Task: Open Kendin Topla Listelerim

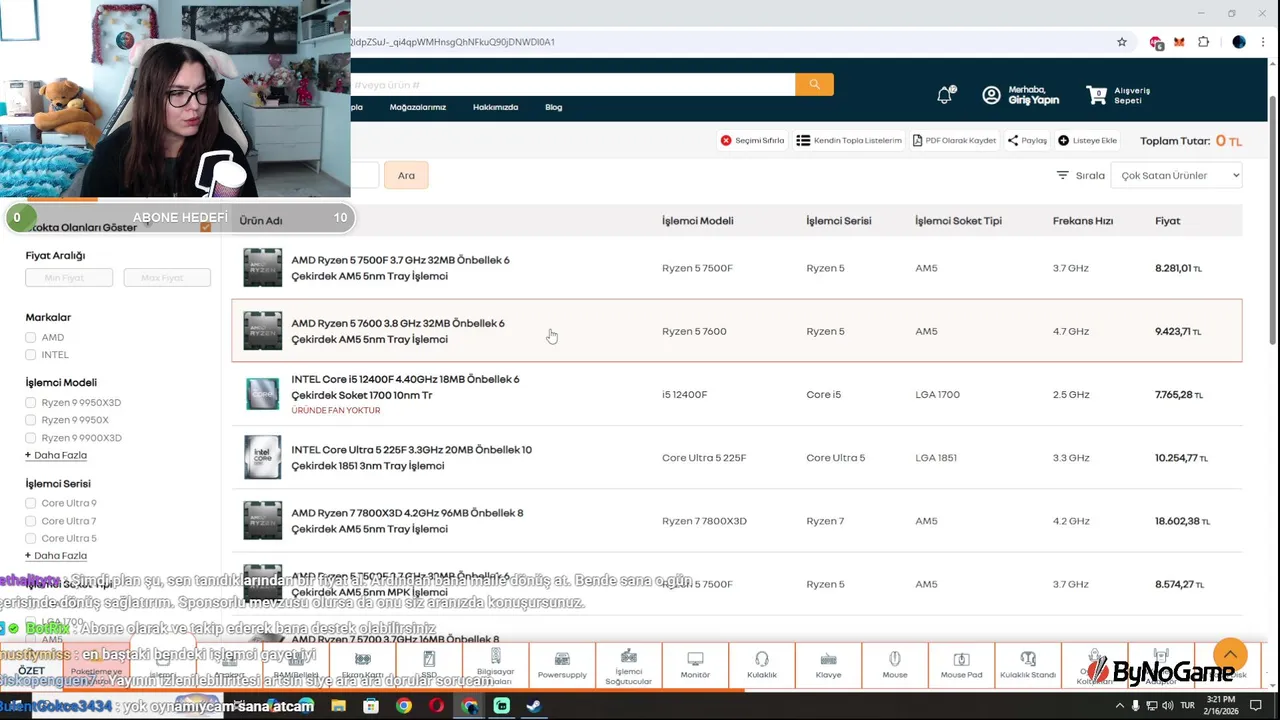Action: tap(849, 140)
